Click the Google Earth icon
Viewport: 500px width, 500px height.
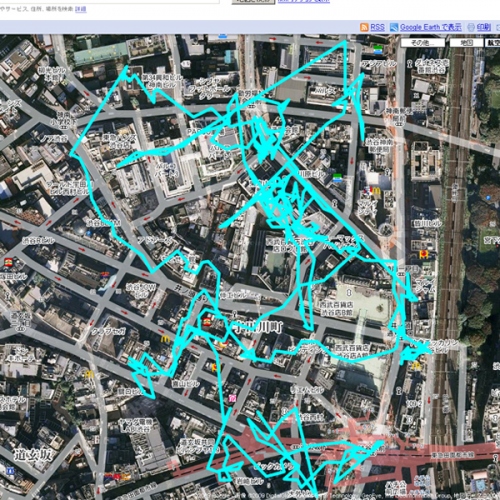(x=394, y=27)
